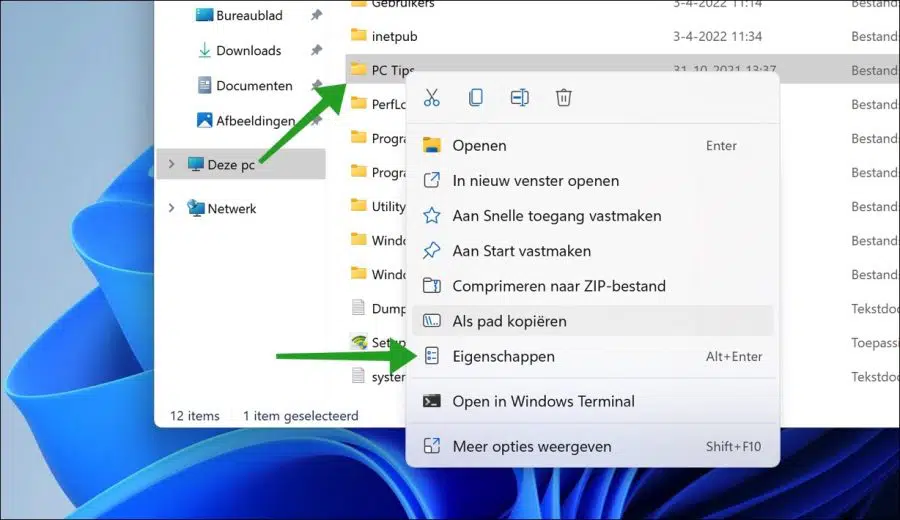
Task: Click the Windows Terminal icon in menu
Action: pyautogui.click(x=432, y=401)
